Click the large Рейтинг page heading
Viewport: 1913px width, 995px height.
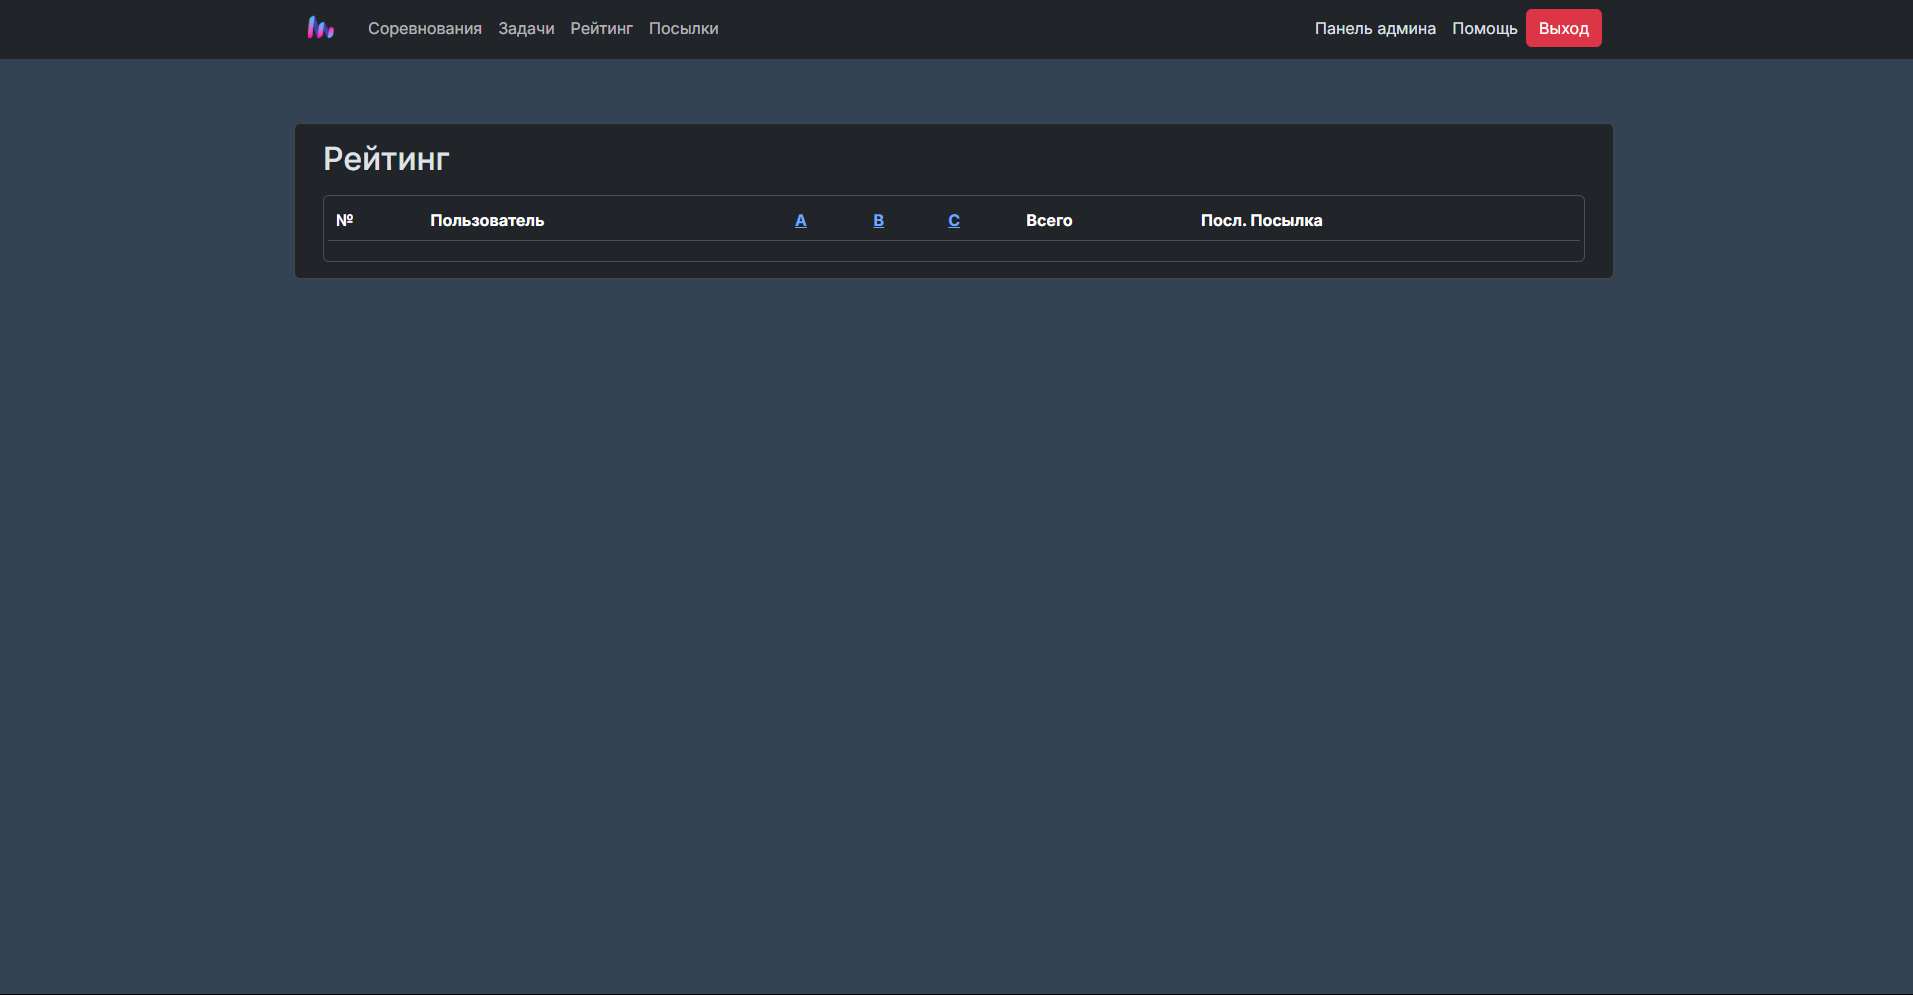point(386,159)
